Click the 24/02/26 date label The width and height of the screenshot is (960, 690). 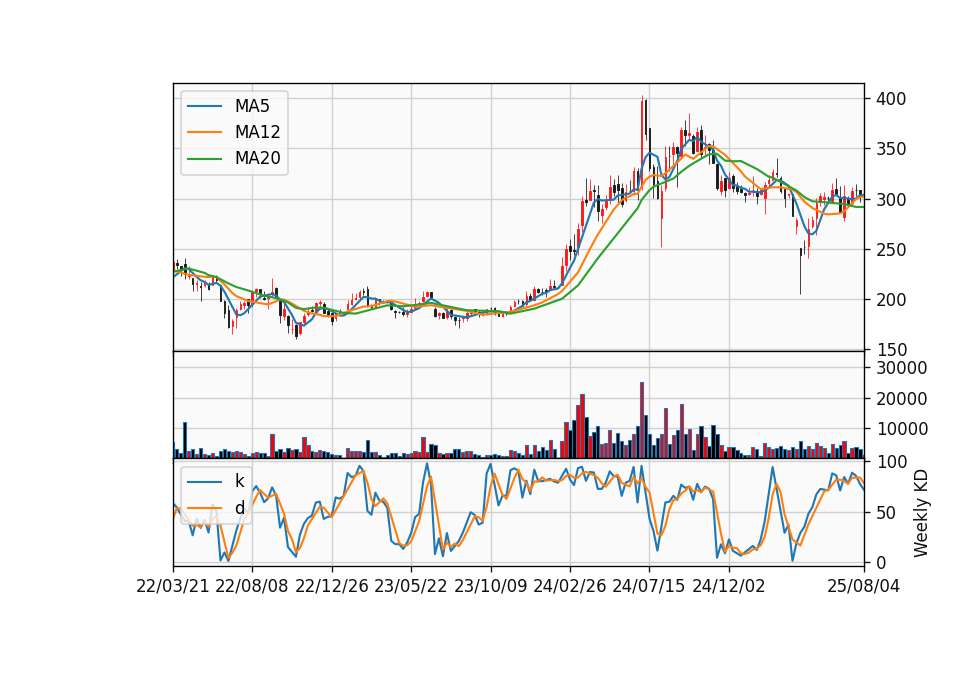pos(569,586)
